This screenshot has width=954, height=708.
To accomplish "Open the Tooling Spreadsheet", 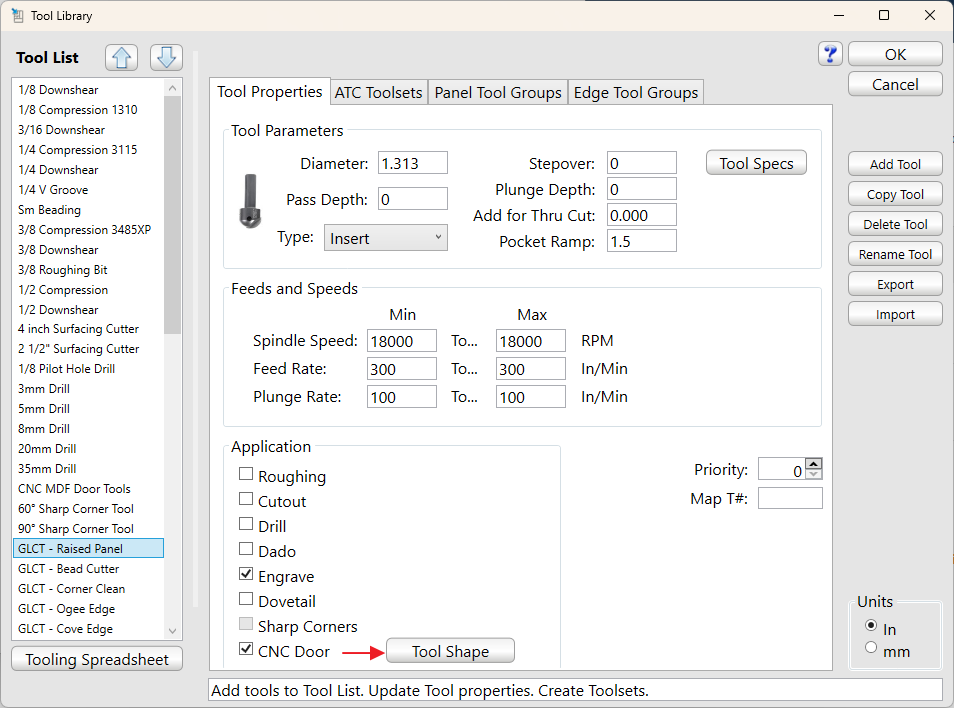I will (97, 659).
